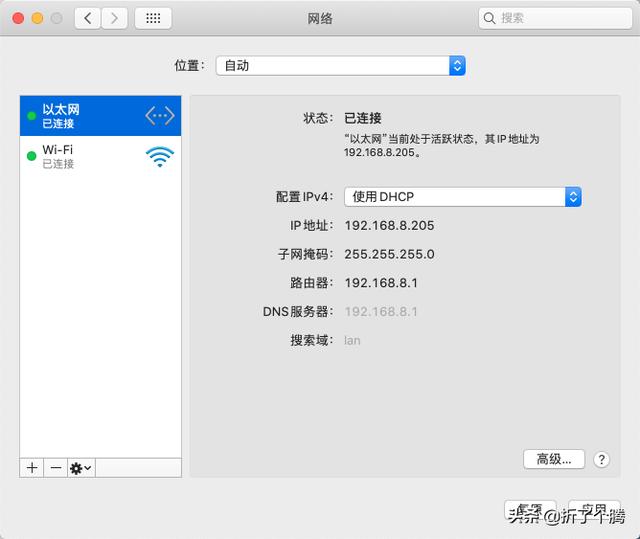
Task: Click the search magnifier icon
Action: click(x=489, y=18)
